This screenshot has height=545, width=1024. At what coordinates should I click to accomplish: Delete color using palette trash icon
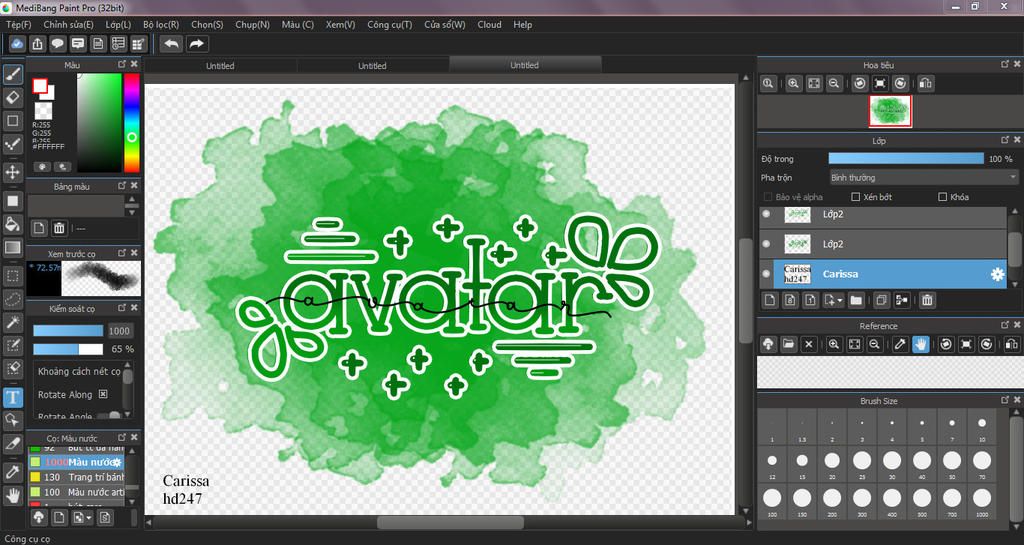click(x=59, y=228)
